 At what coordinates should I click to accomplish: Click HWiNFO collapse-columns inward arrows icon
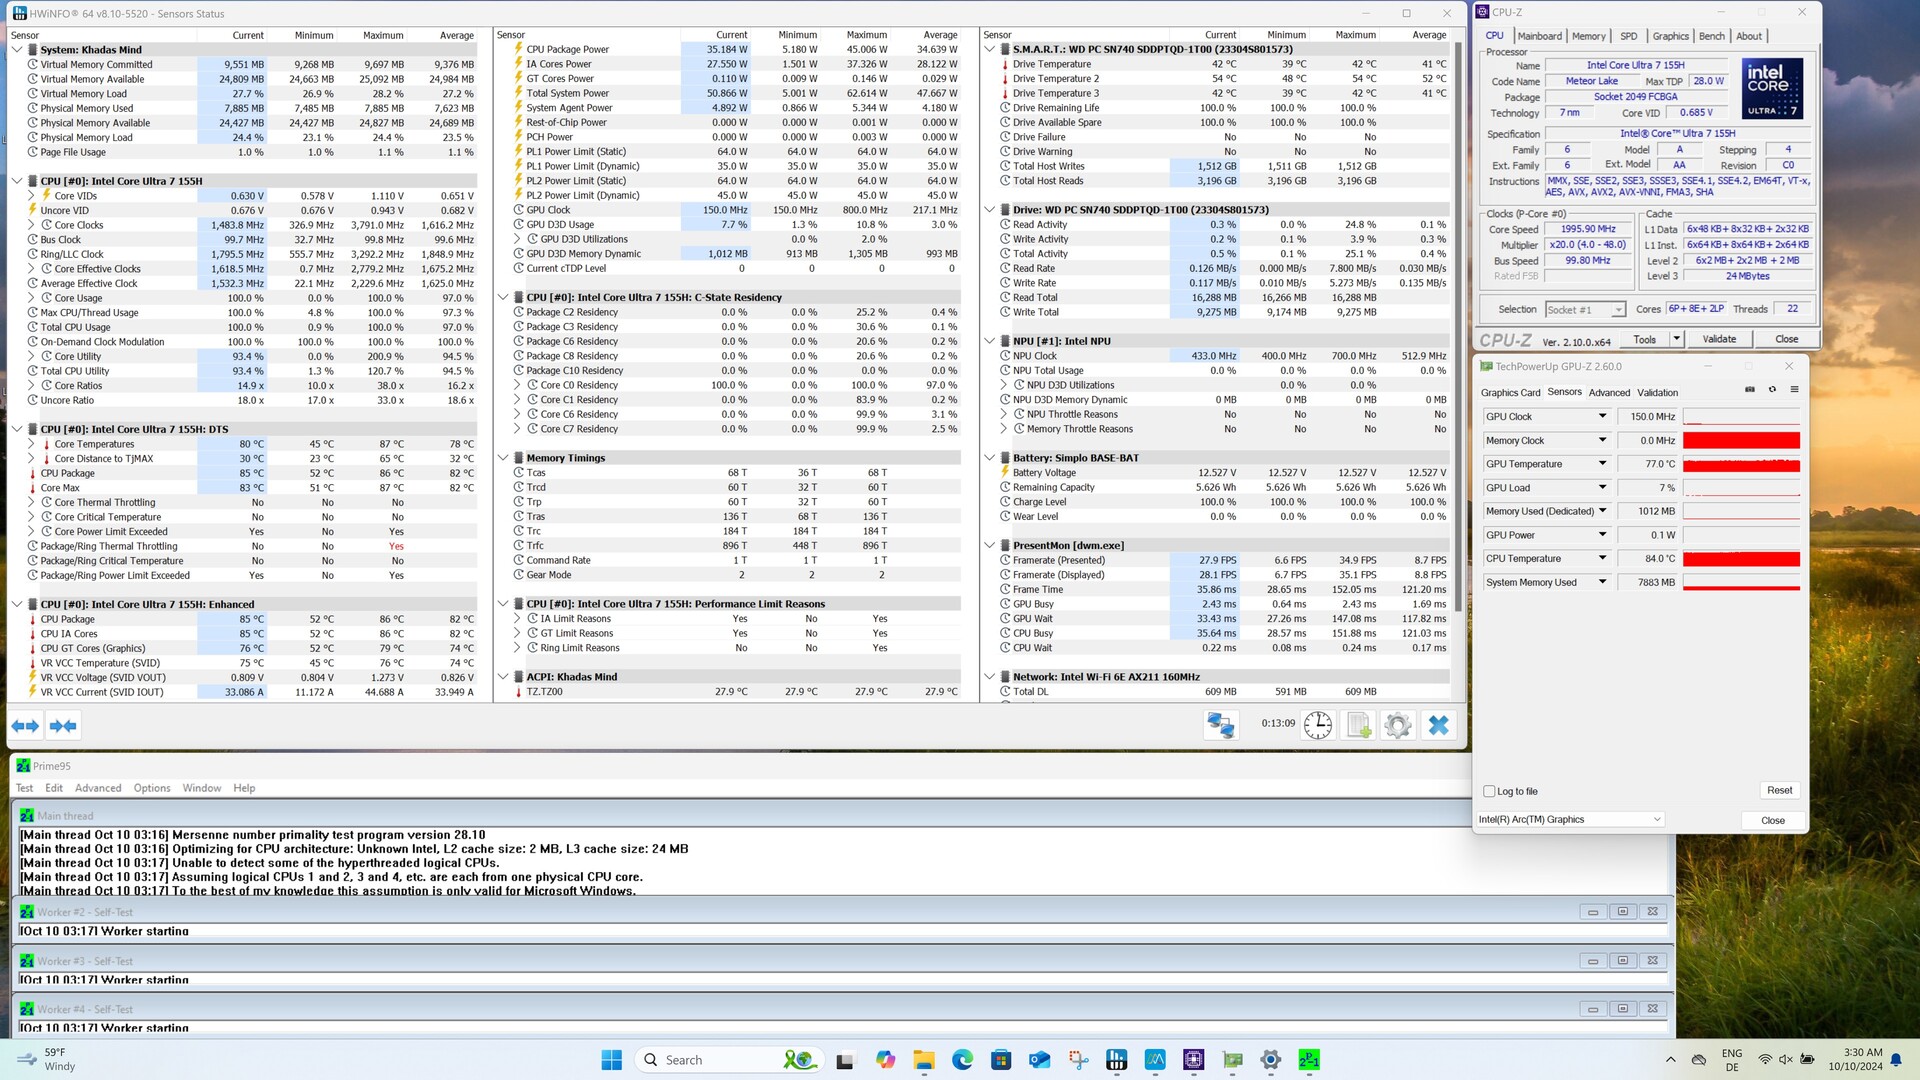tap(62, 726)
